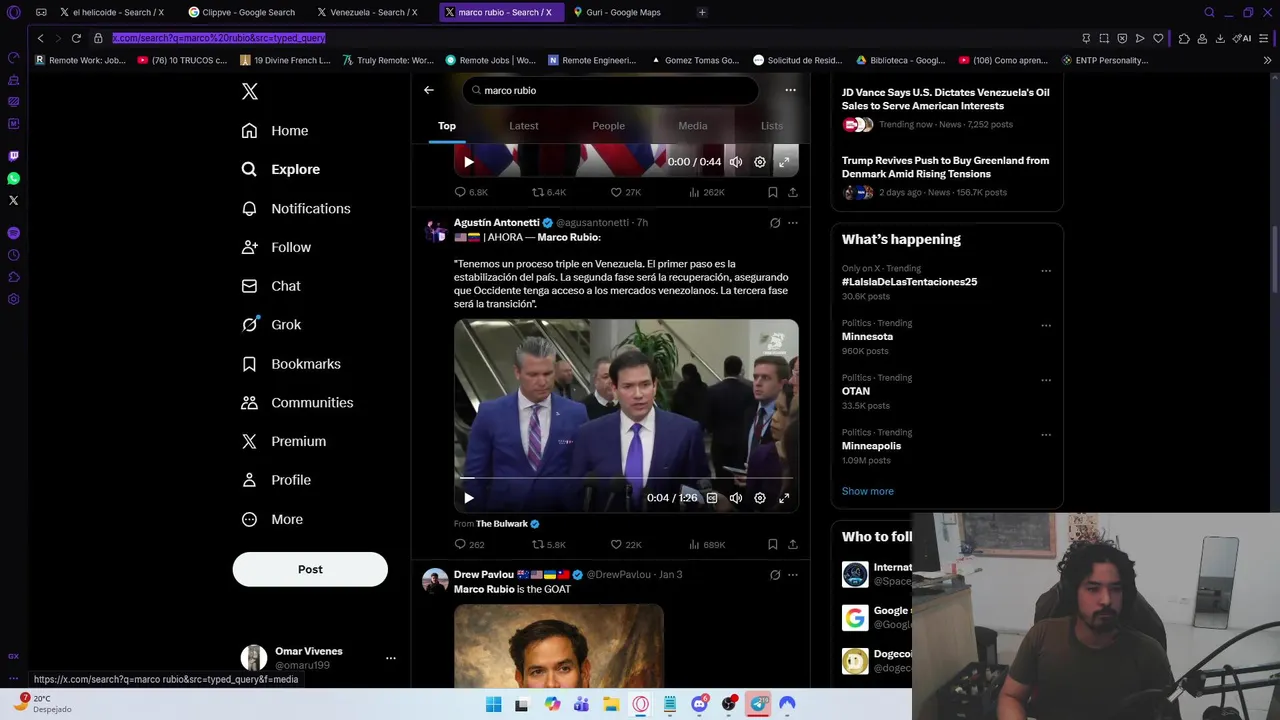Open account menu dots beside Omar Vivenes
This screenshot has height=720, width=1280.
click(391, 658)
